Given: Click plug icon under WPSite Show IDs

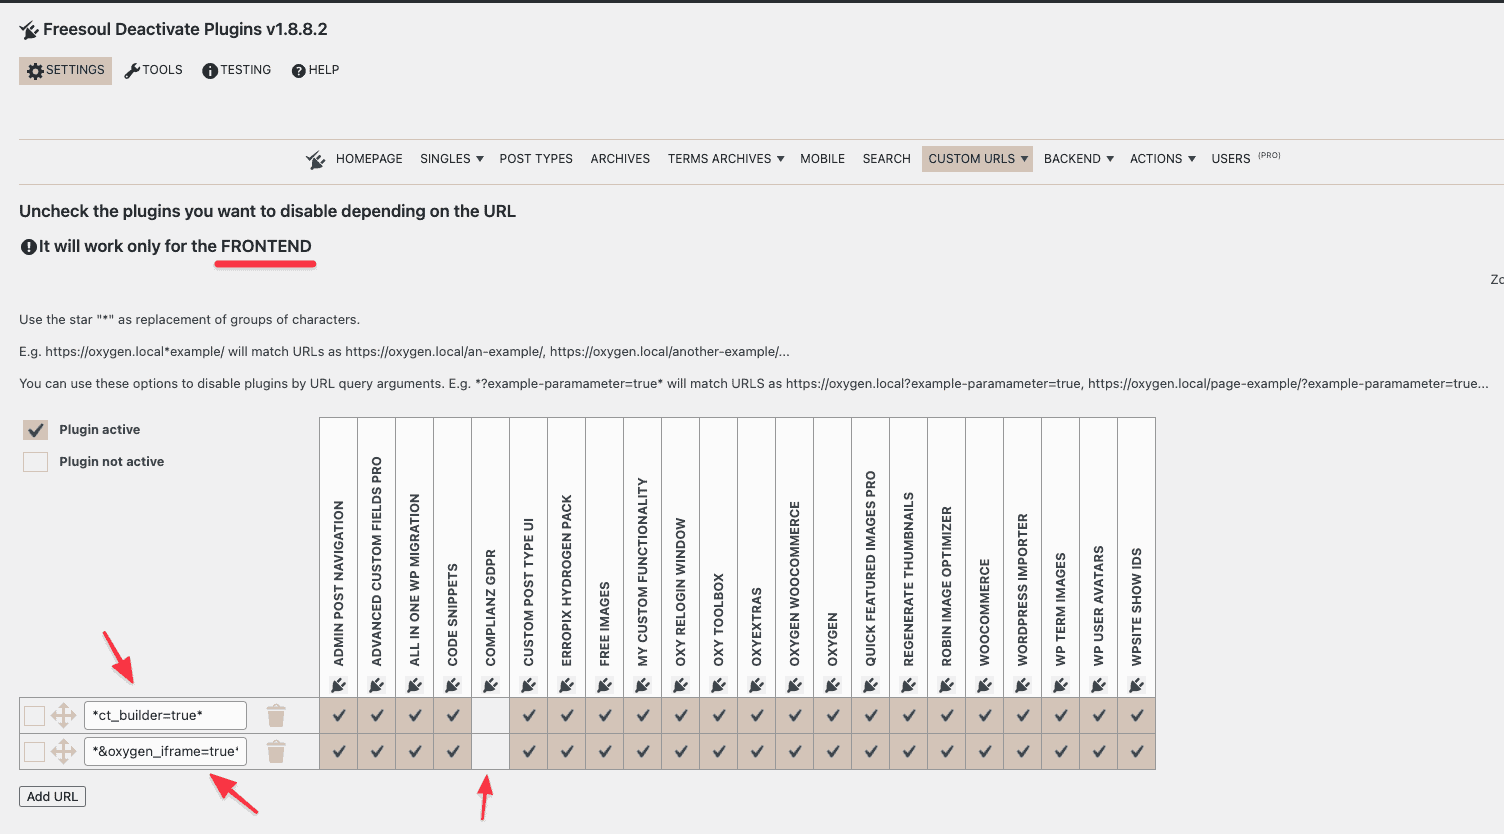Looking at the screenshot, I should [x=1137, y=685].
